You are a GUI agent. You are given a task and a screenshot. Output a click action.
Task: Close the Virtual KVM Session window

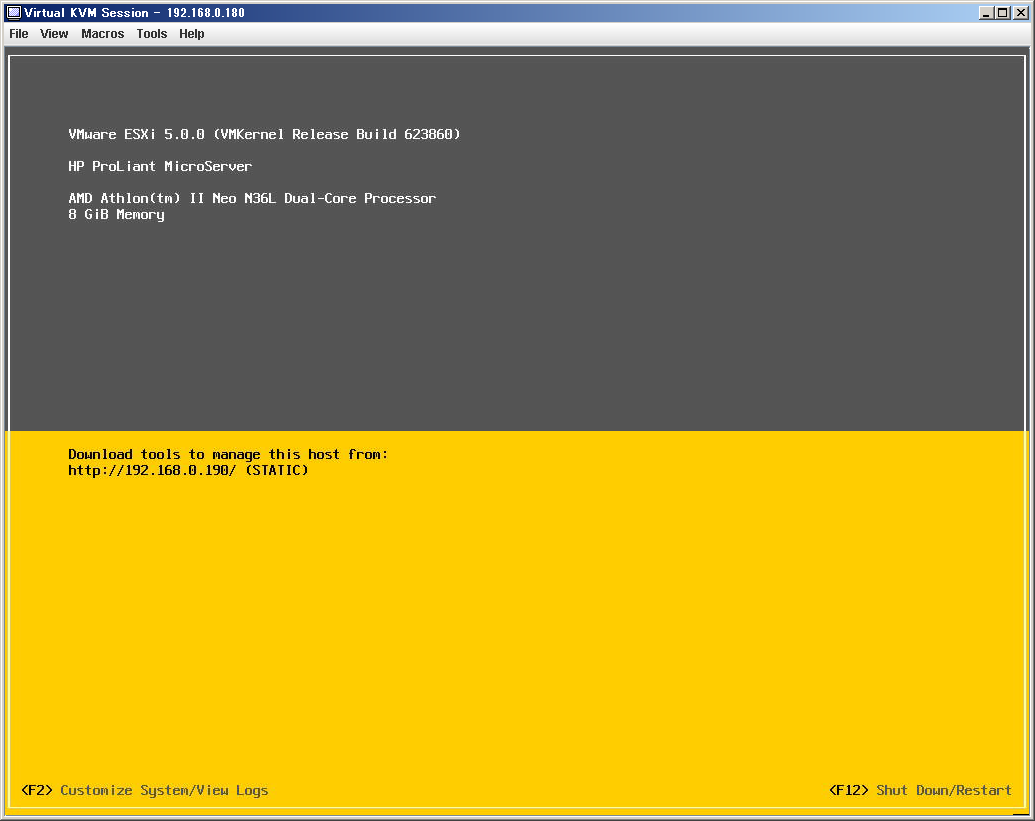click(x=1020, y=13)
